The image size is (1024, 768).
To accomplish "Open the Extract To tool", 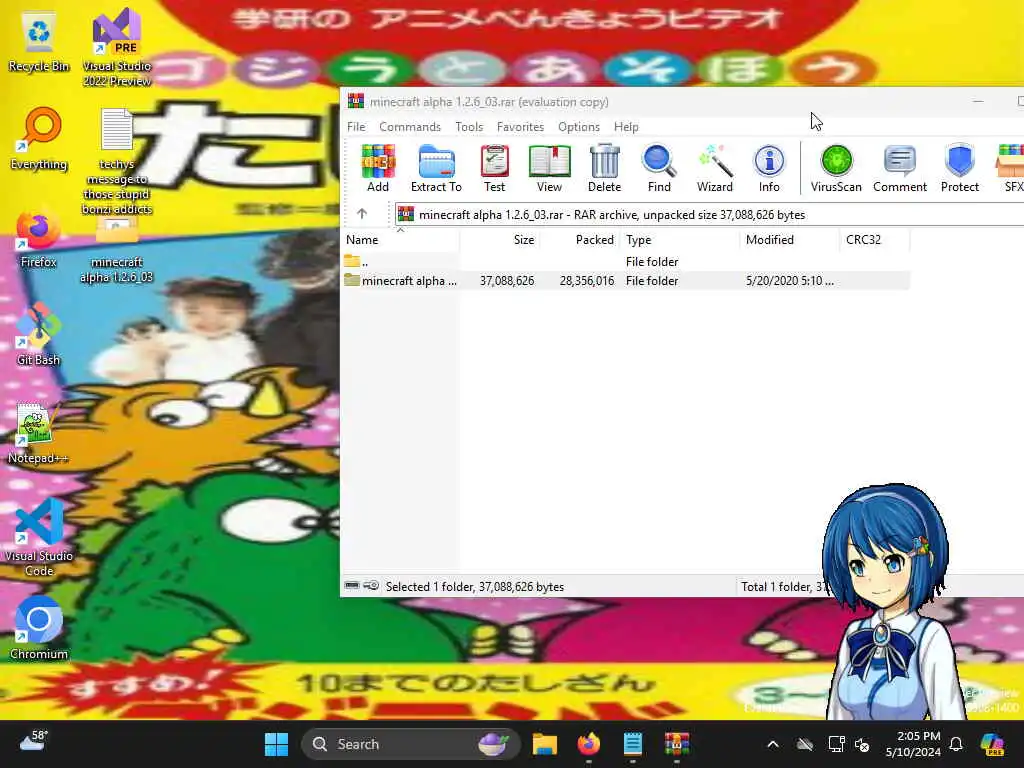I will click(436, 168).
